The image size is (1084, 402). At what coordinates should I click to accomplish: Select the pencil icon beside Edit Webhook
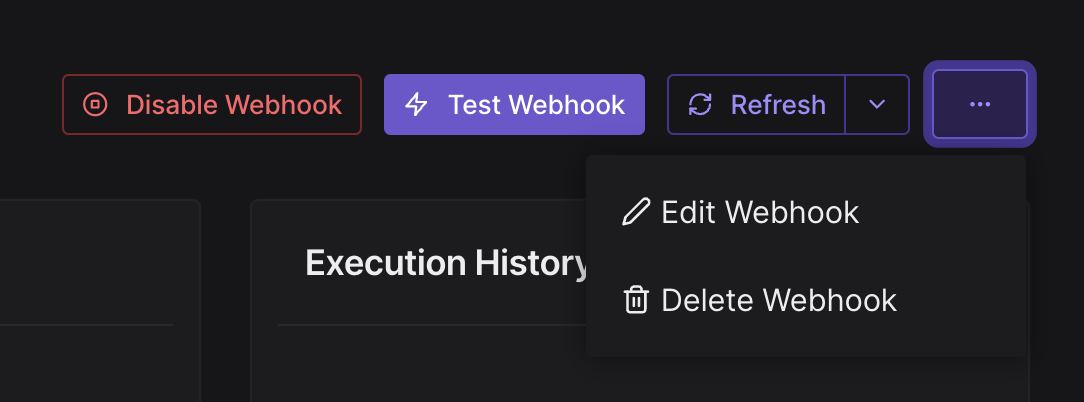pos(636,212)
